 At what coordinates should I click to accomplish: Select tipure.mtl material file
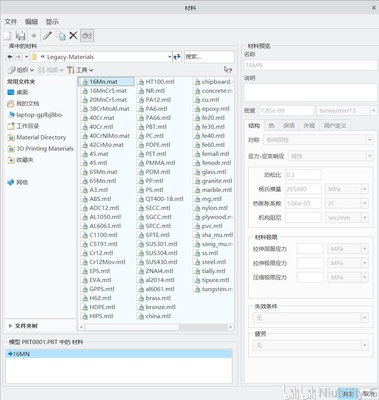pos(211,280)
